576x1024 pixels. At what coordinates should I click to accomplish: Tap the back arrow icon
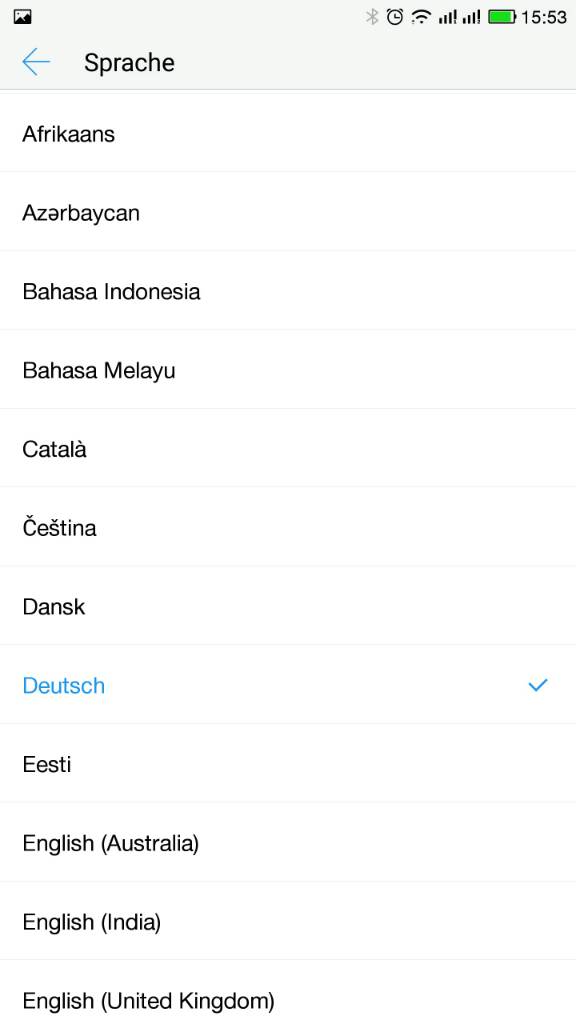(36, 62)
